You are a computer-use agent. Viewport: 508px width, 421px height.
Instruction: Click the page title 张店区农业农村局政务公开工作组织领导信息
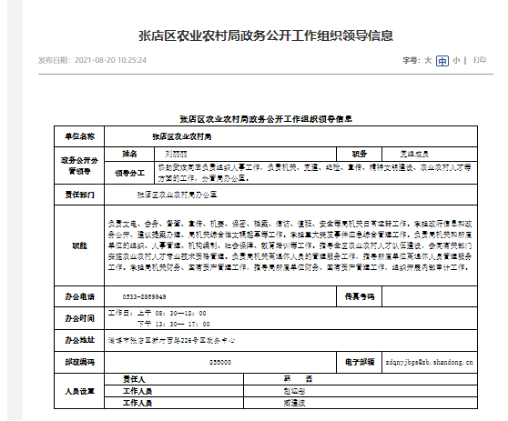[x=266, y=36]
